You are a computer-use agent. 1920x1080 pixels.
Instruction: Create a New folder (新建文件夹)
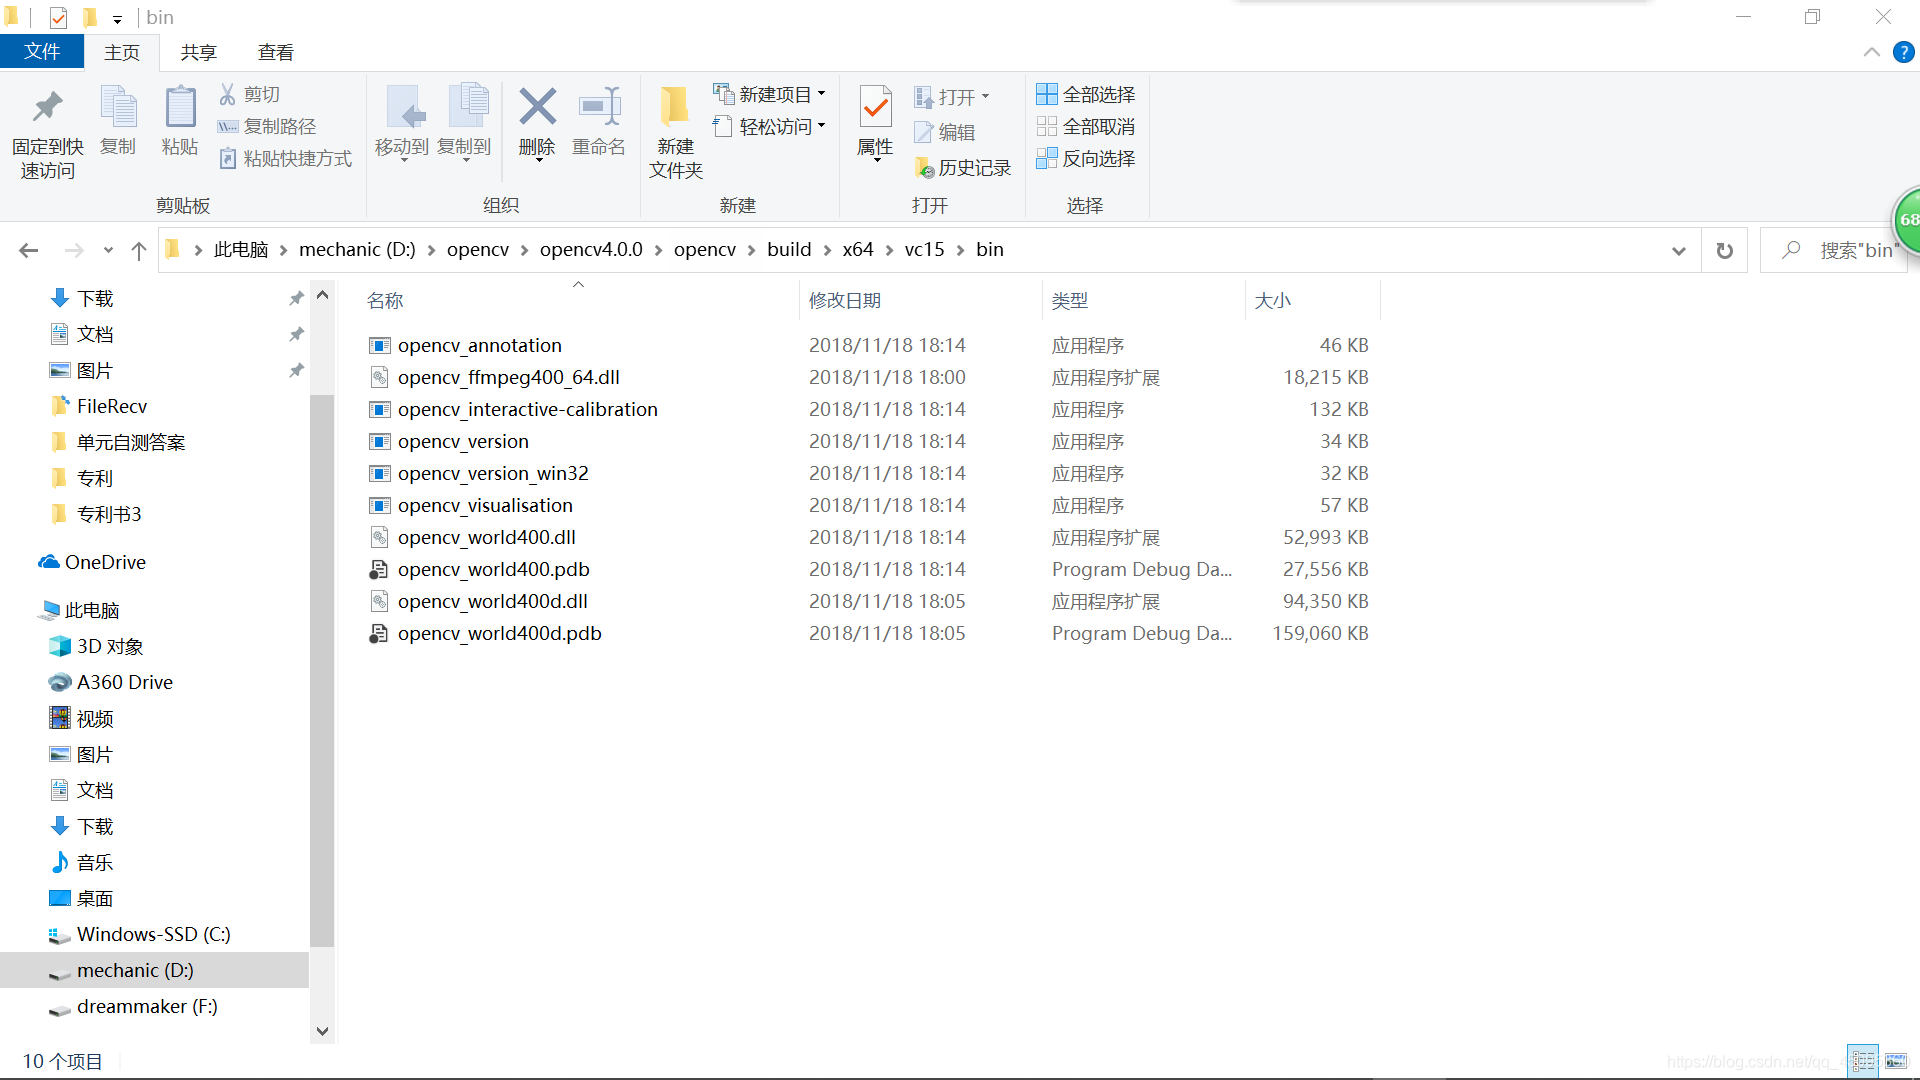click(675, 132)
